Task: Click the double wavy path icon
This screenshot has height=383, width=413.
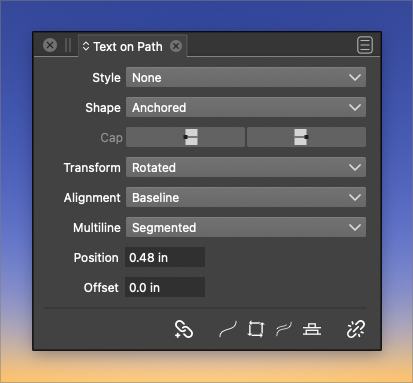Action: tap(284, 329)
